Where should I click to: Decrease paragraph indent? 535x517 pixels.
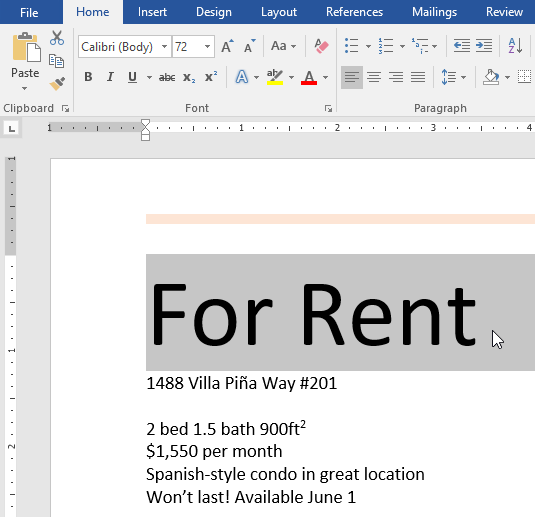(x=462, y=46)
